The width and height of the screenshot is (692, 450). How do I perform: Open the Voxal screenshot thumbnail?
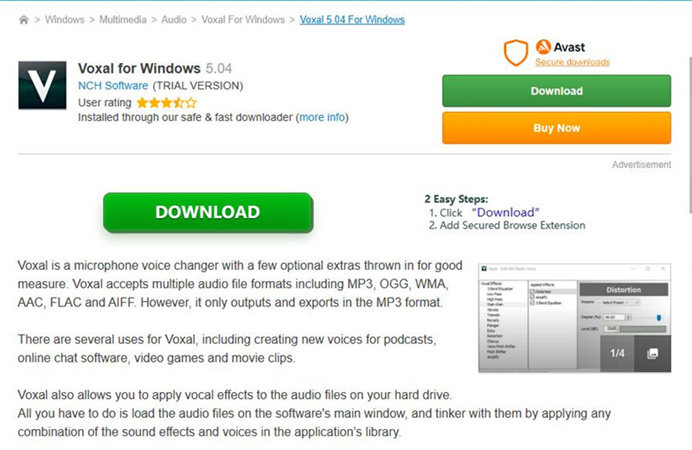(x=575, y=318)
